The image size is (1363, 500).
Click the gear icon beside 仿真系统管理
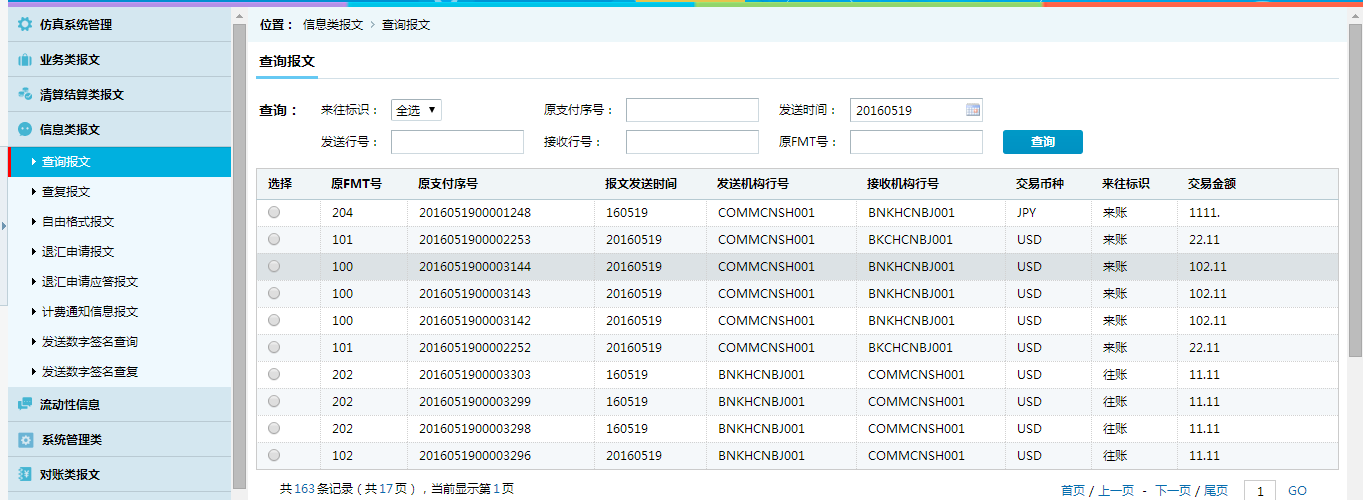[25, 24]
